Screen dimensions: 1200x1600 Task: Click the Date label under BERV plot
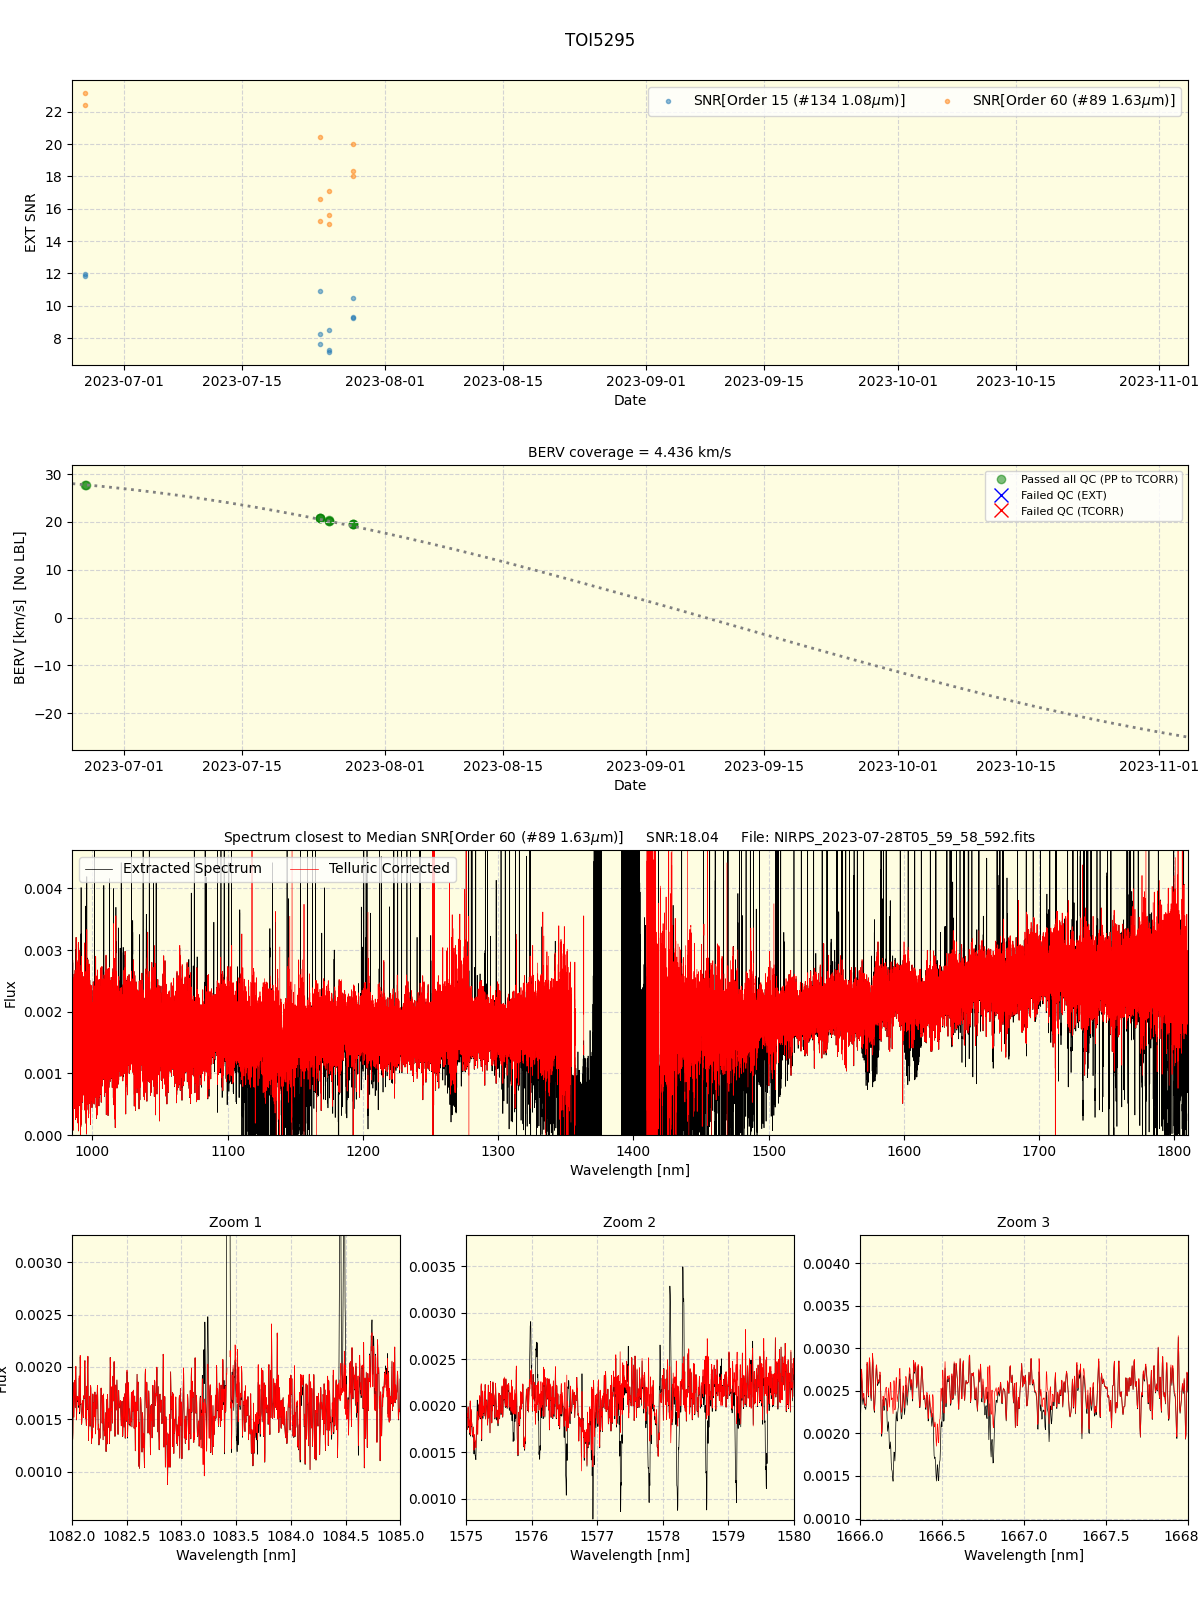(629, 785)
